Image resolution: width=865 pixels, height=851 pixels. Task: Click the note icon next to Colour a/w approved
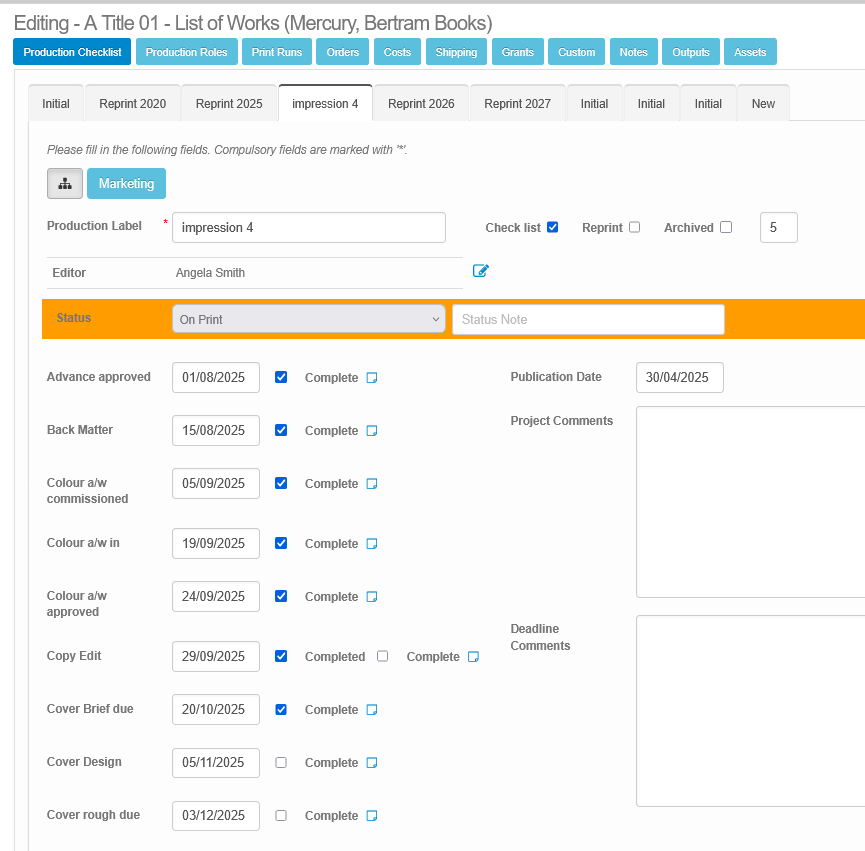coord(371,596)
